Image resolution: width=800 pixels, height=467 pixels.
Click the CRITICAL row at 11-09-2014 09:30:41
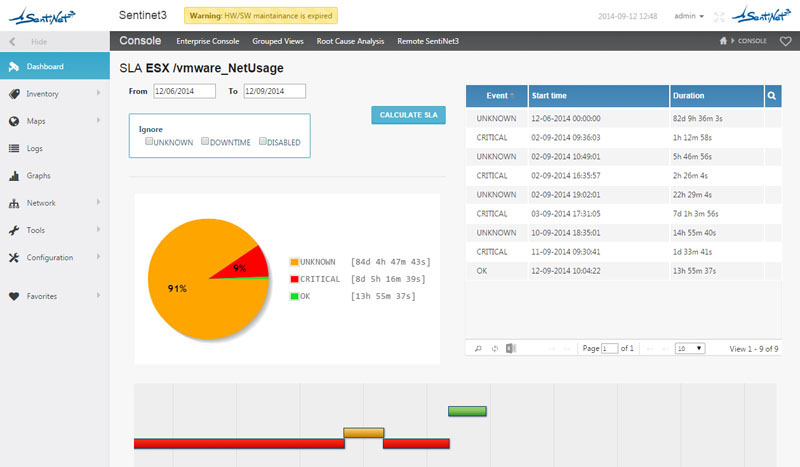point(623,252)
